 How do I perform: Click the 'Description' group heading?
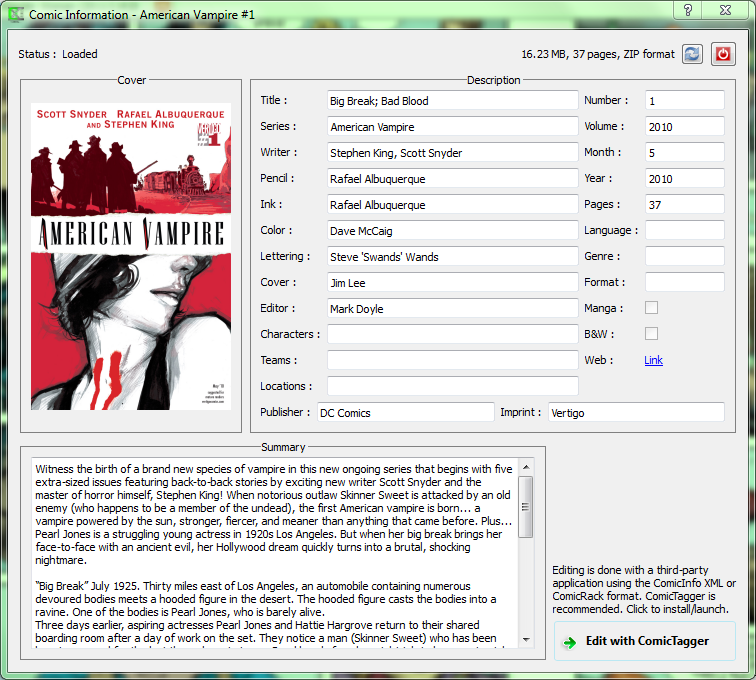493,80
